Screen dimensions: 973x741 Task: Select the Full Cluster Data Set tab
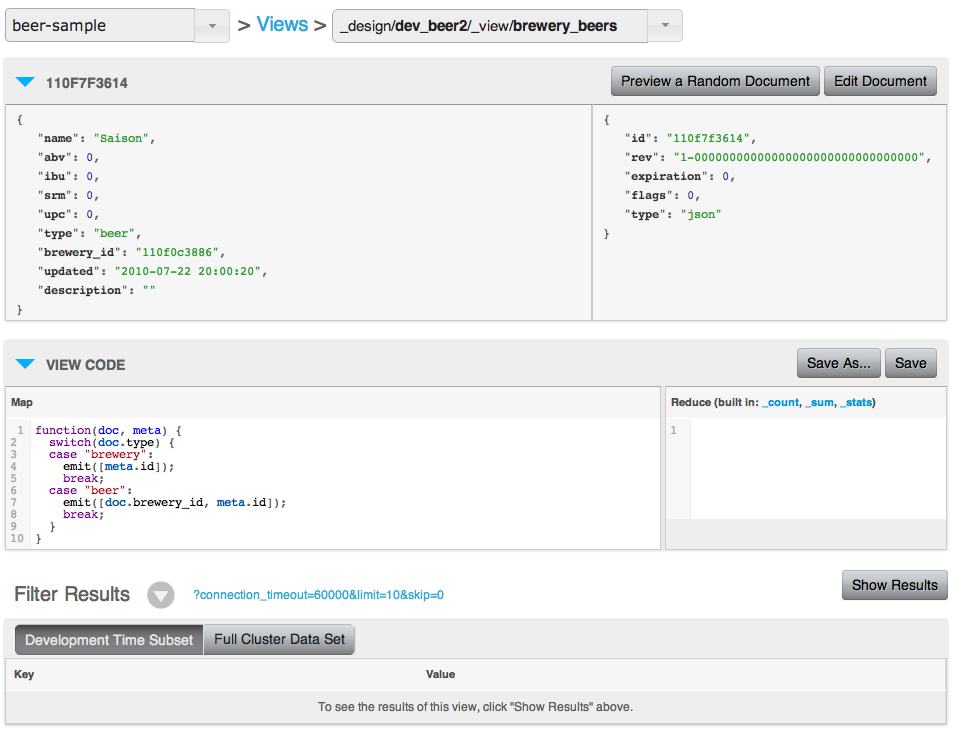pyautogui.click(x=279, y=640)
